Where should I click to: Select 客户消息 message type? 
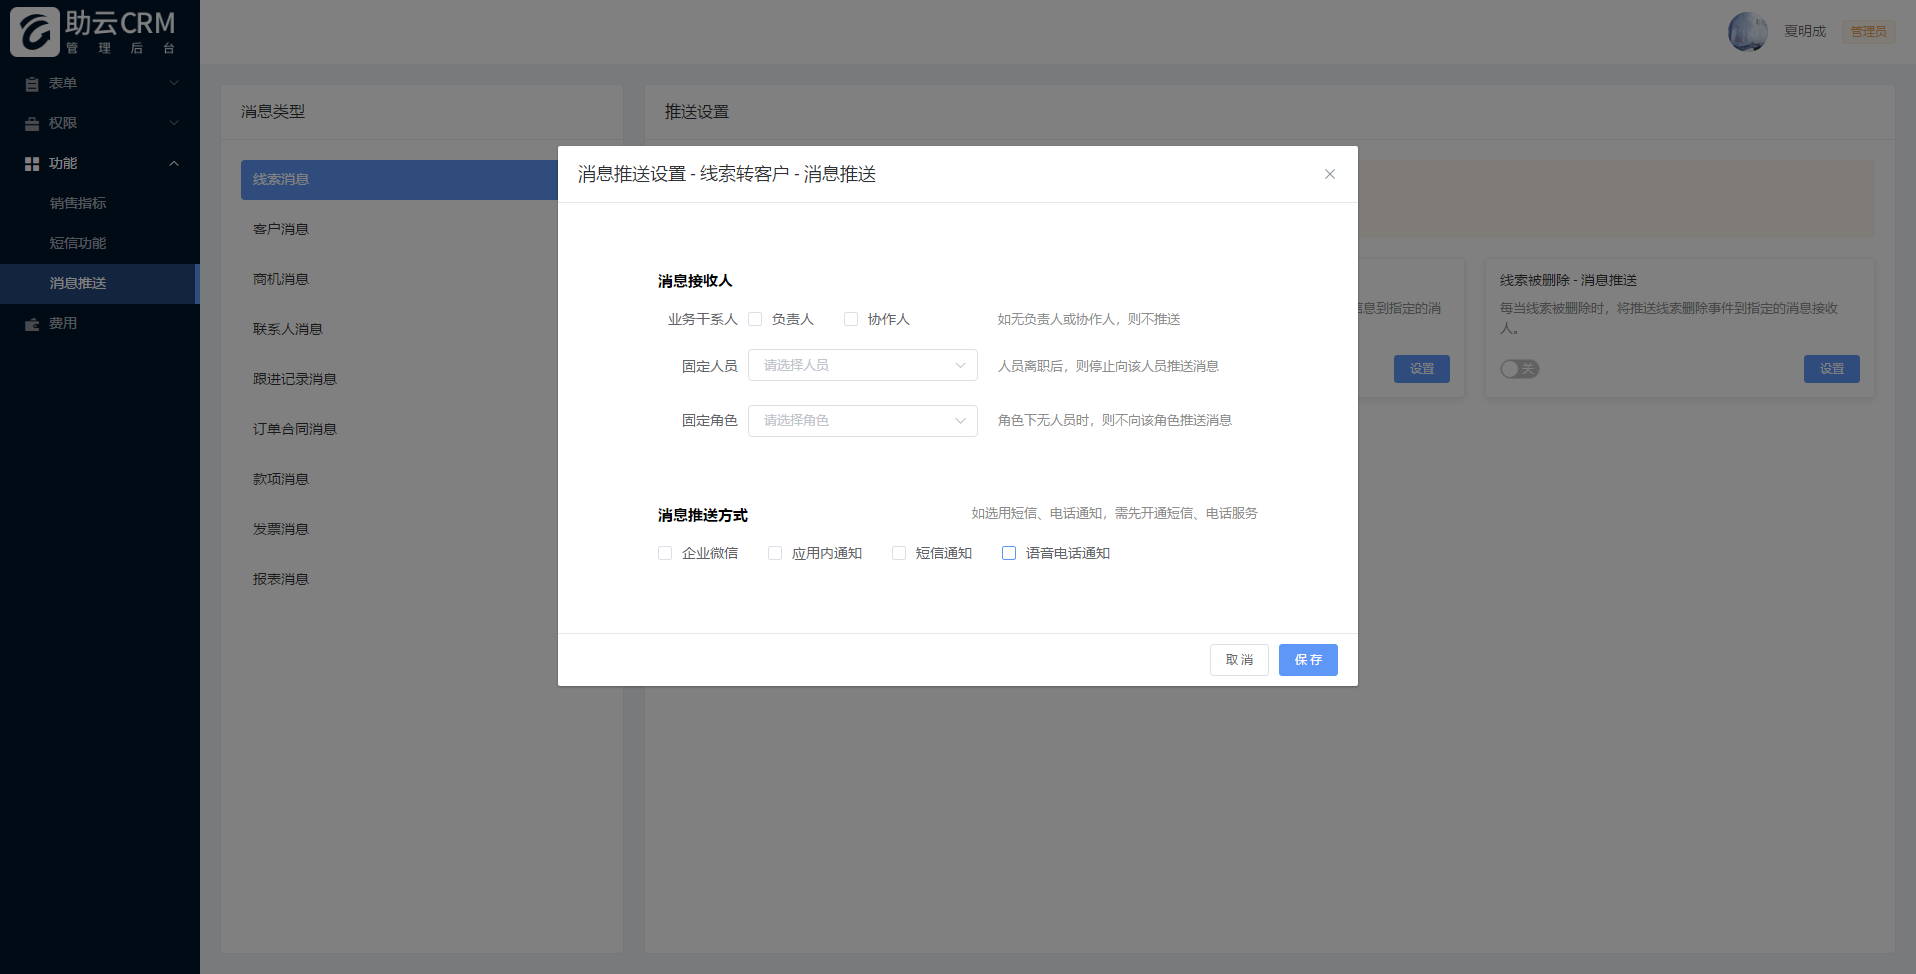(281, 229)
